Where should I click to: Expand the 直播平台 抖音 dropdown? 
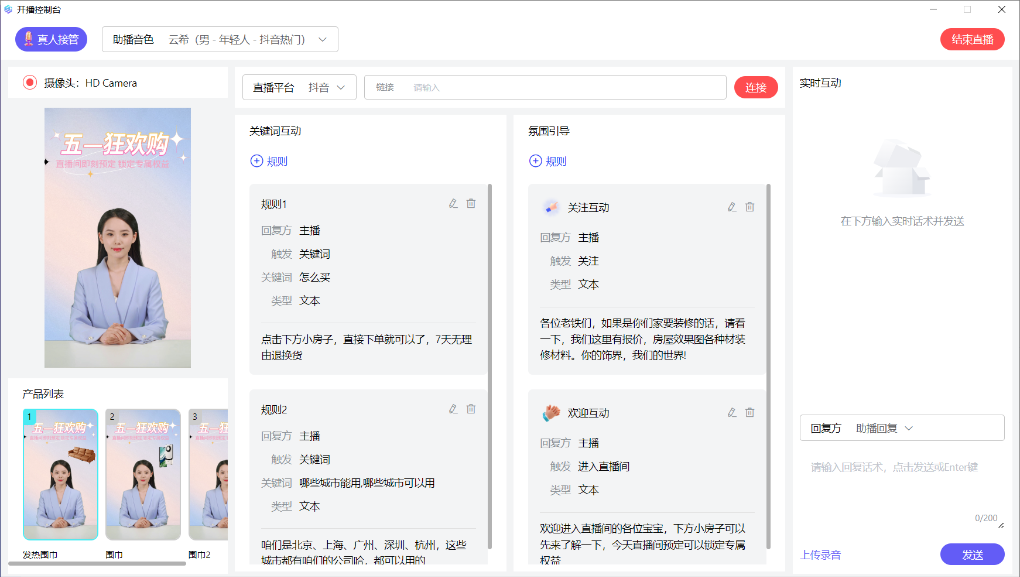pyautogui.click(x=299, y=88)
